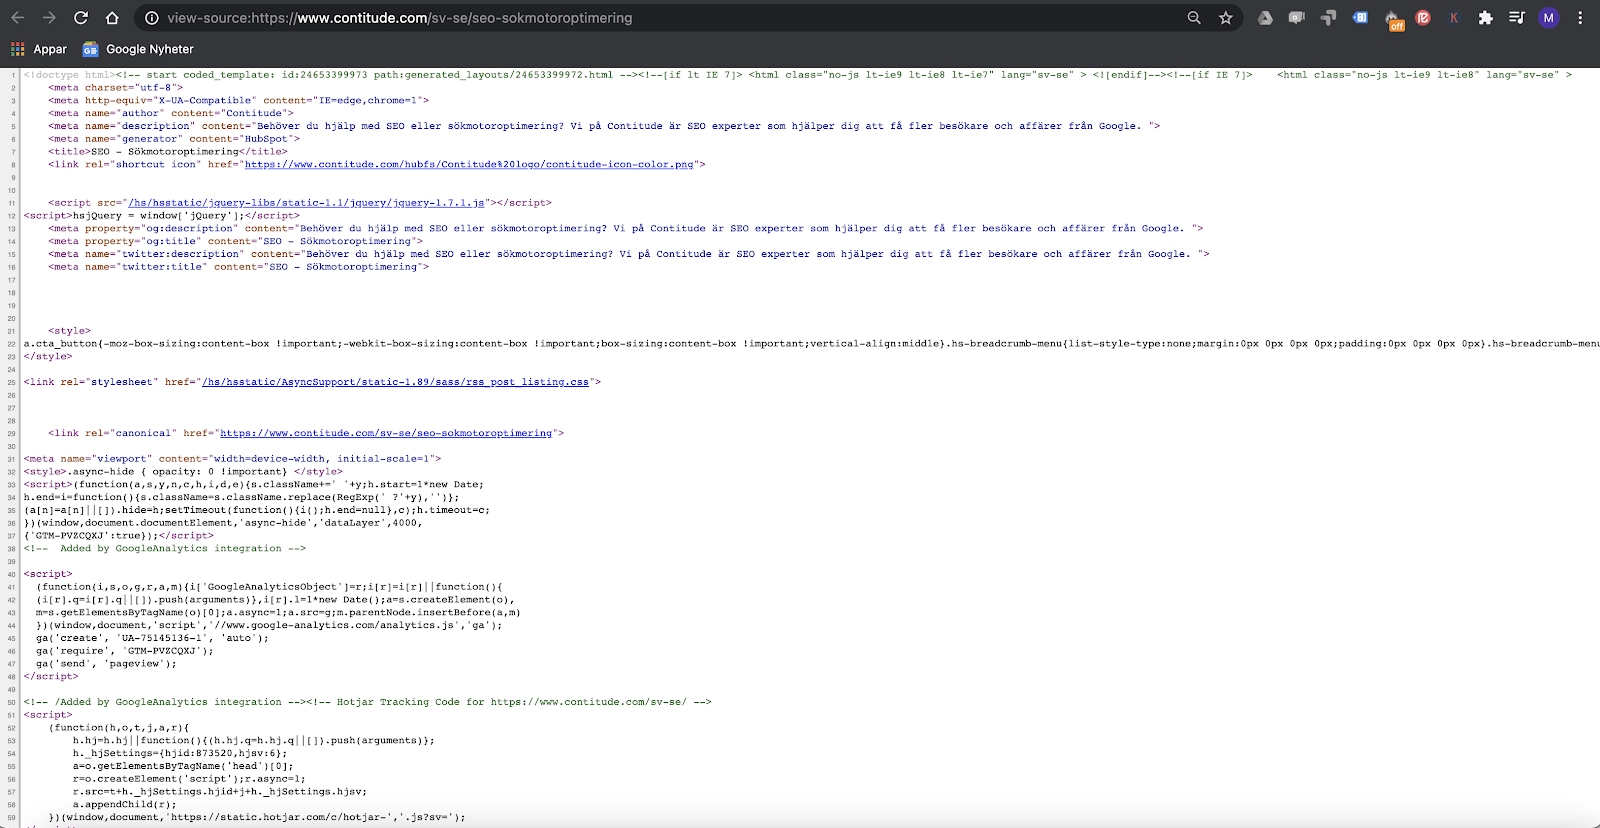Screen dimensions: 1600x828
Task: Click the canonical seo-sokmotoroptimering URL link
Action: [386, 433]
